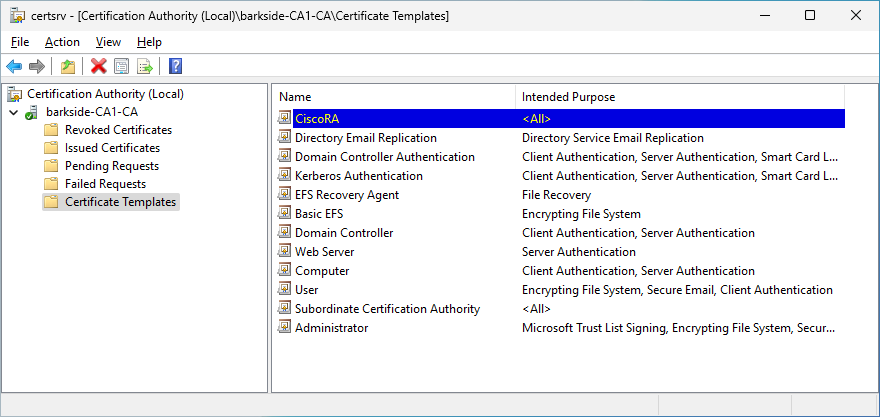Click the Back arrow toolbar button
Screen dimensions: 880x417
coord(14,67)
